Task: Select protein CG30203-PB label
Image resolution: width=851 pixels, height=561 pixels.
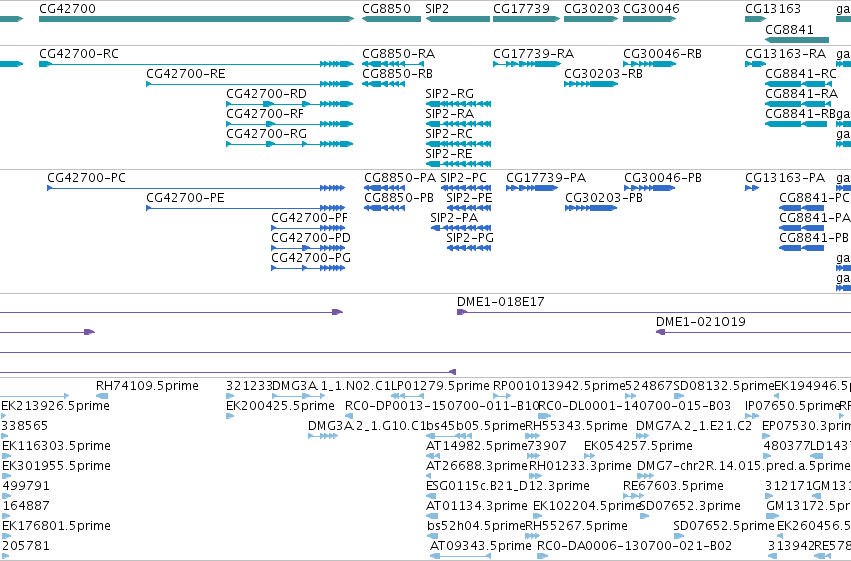Action: (x=604, y=198)
